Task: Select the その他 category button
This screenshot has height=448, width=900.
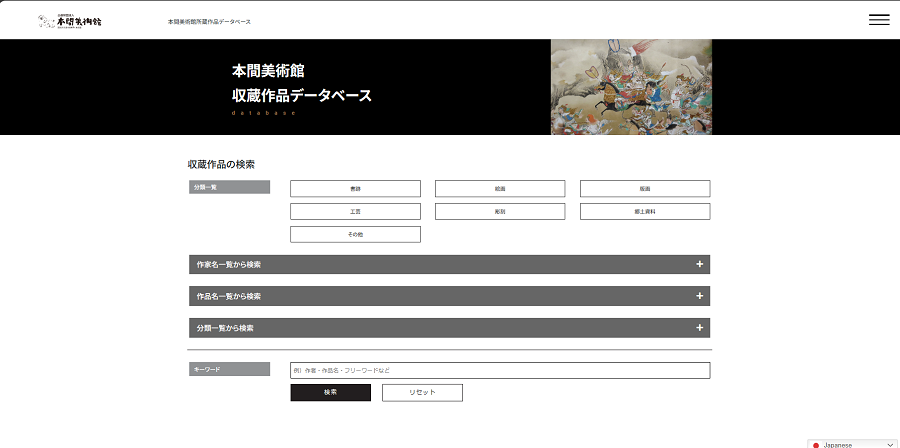Action: click(355, 235)
